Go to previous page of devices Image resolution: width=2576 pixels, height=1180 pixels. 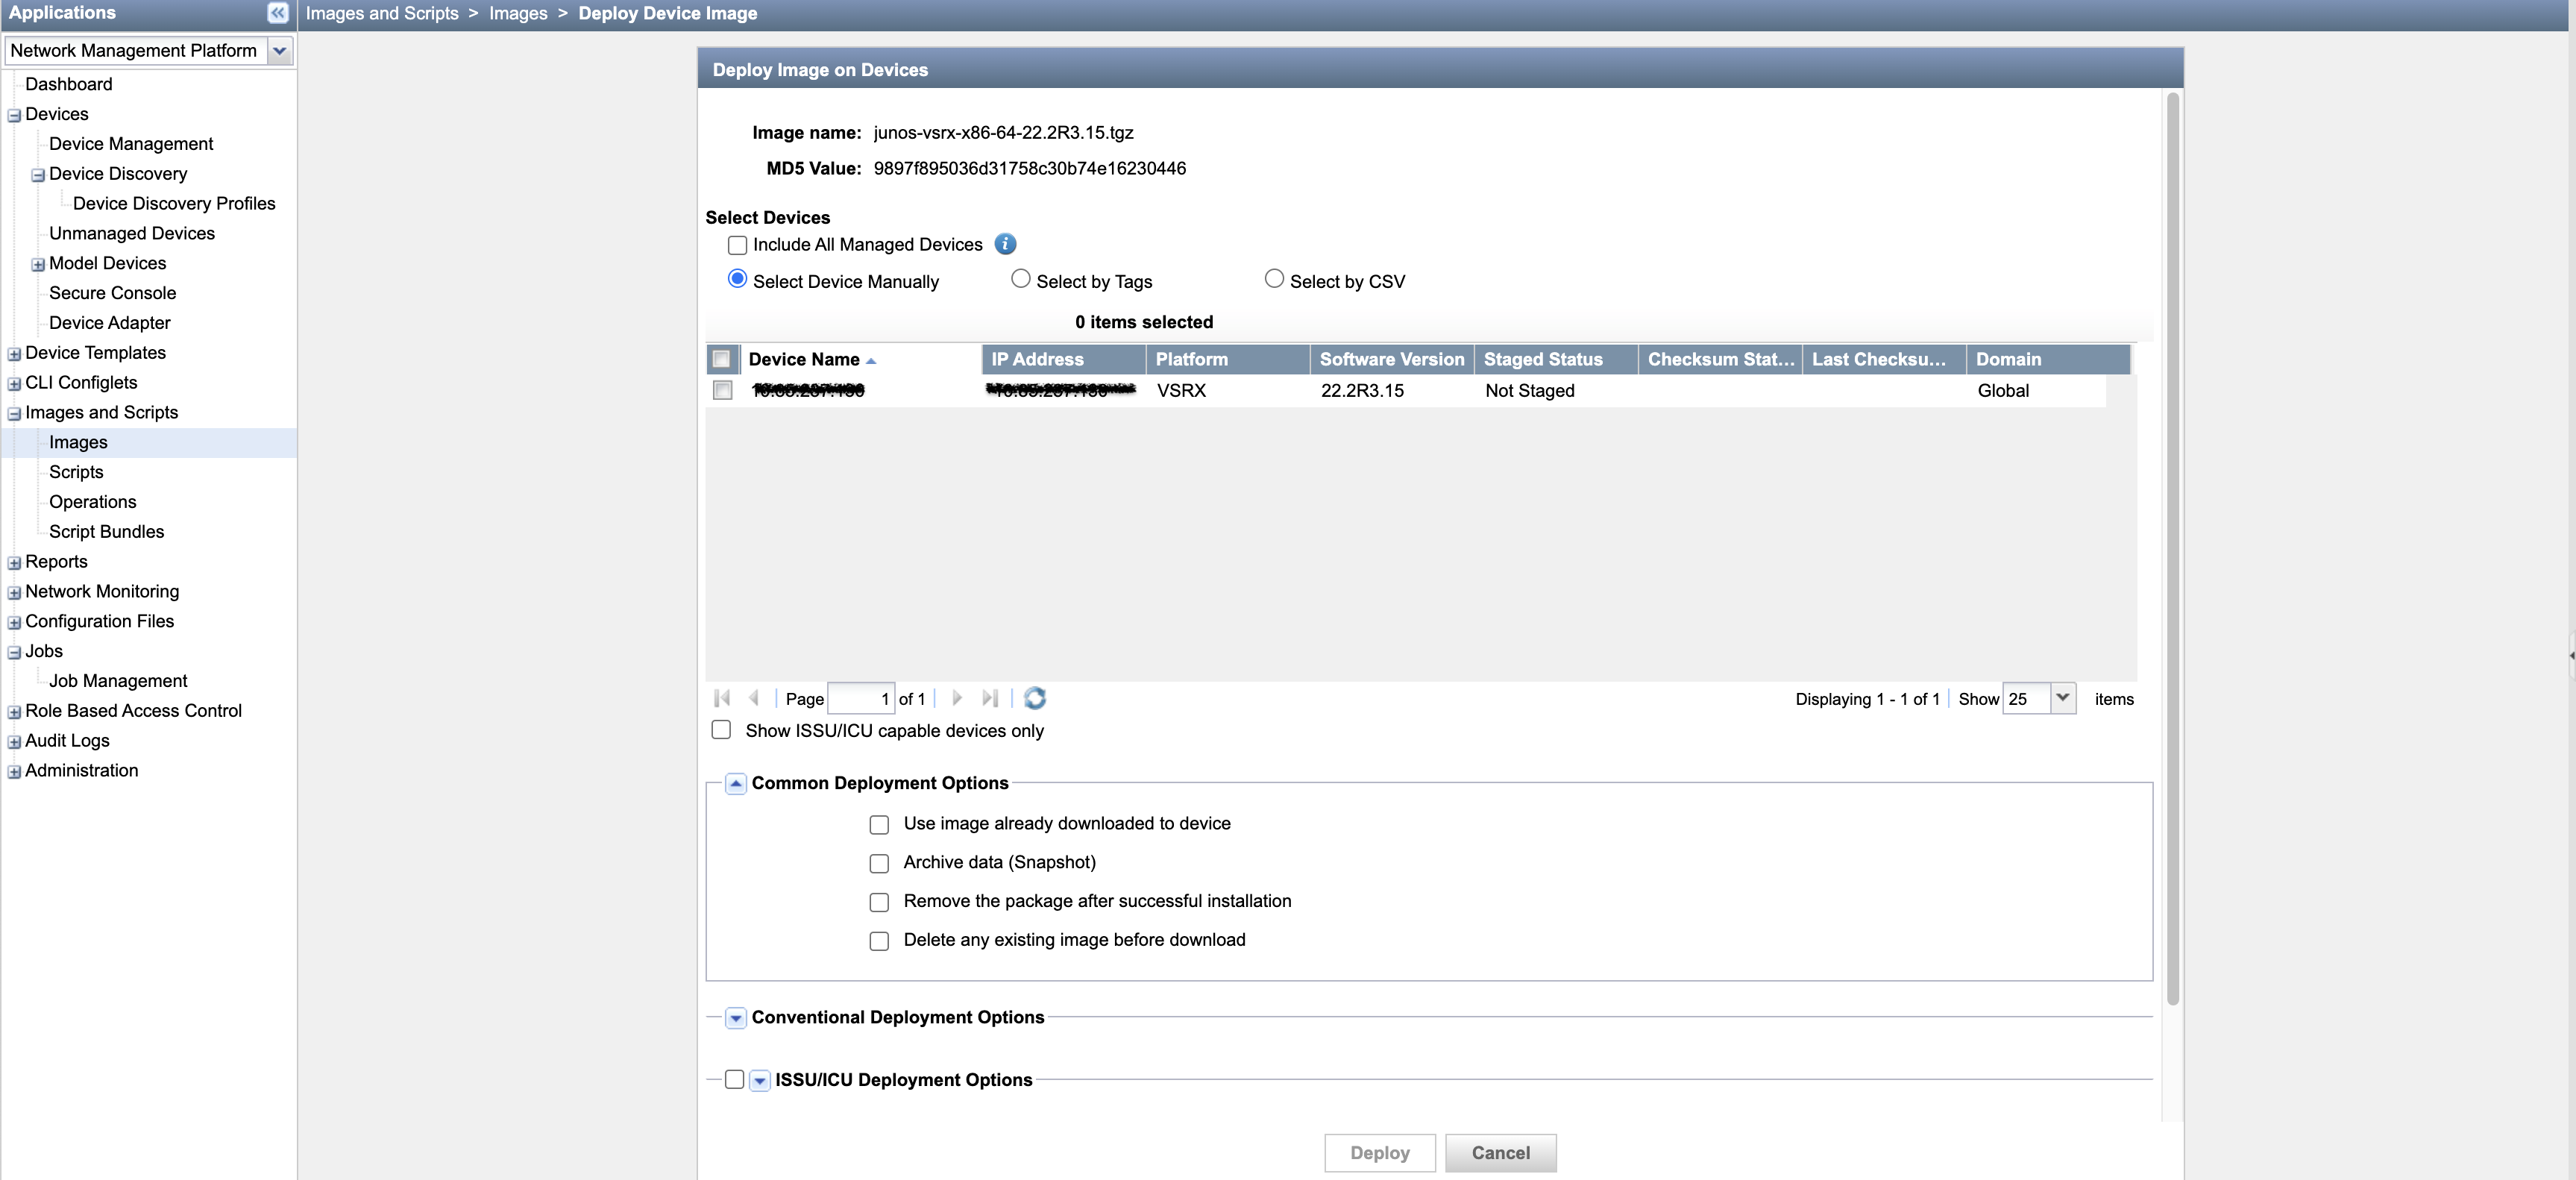[754, 698]
